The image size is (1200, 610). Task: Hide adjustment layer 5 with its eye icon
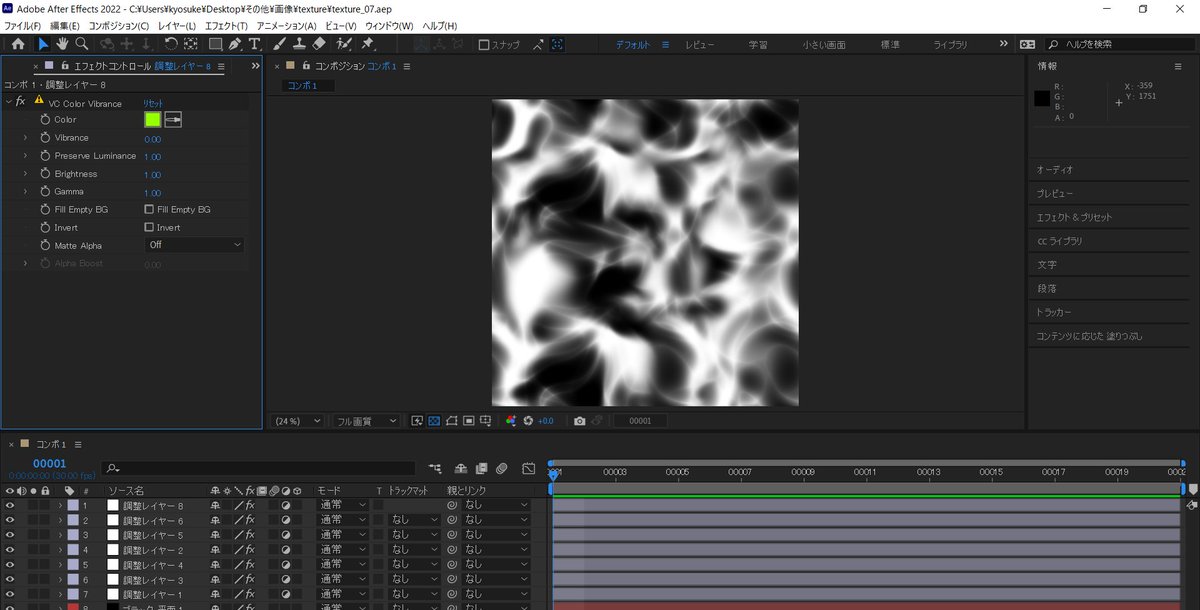click(x=10, y=536)
